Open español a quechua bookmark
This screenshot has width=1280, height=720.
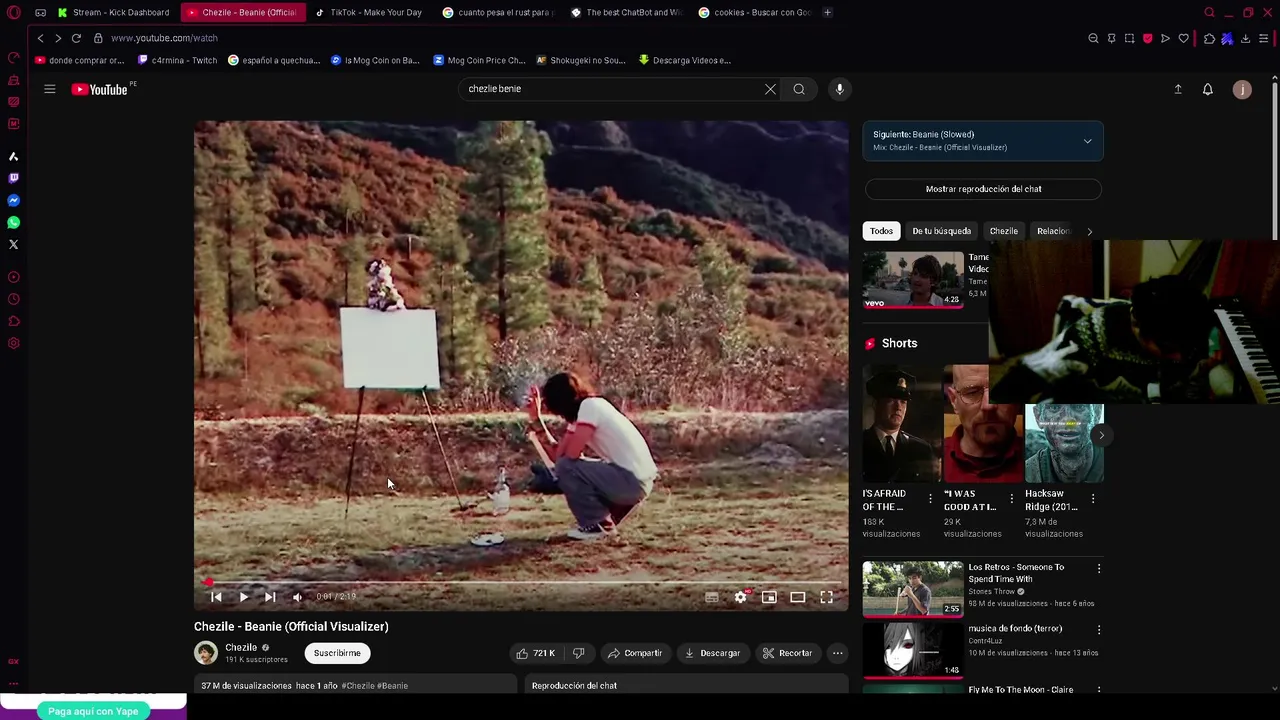click(x=274, y=60)
